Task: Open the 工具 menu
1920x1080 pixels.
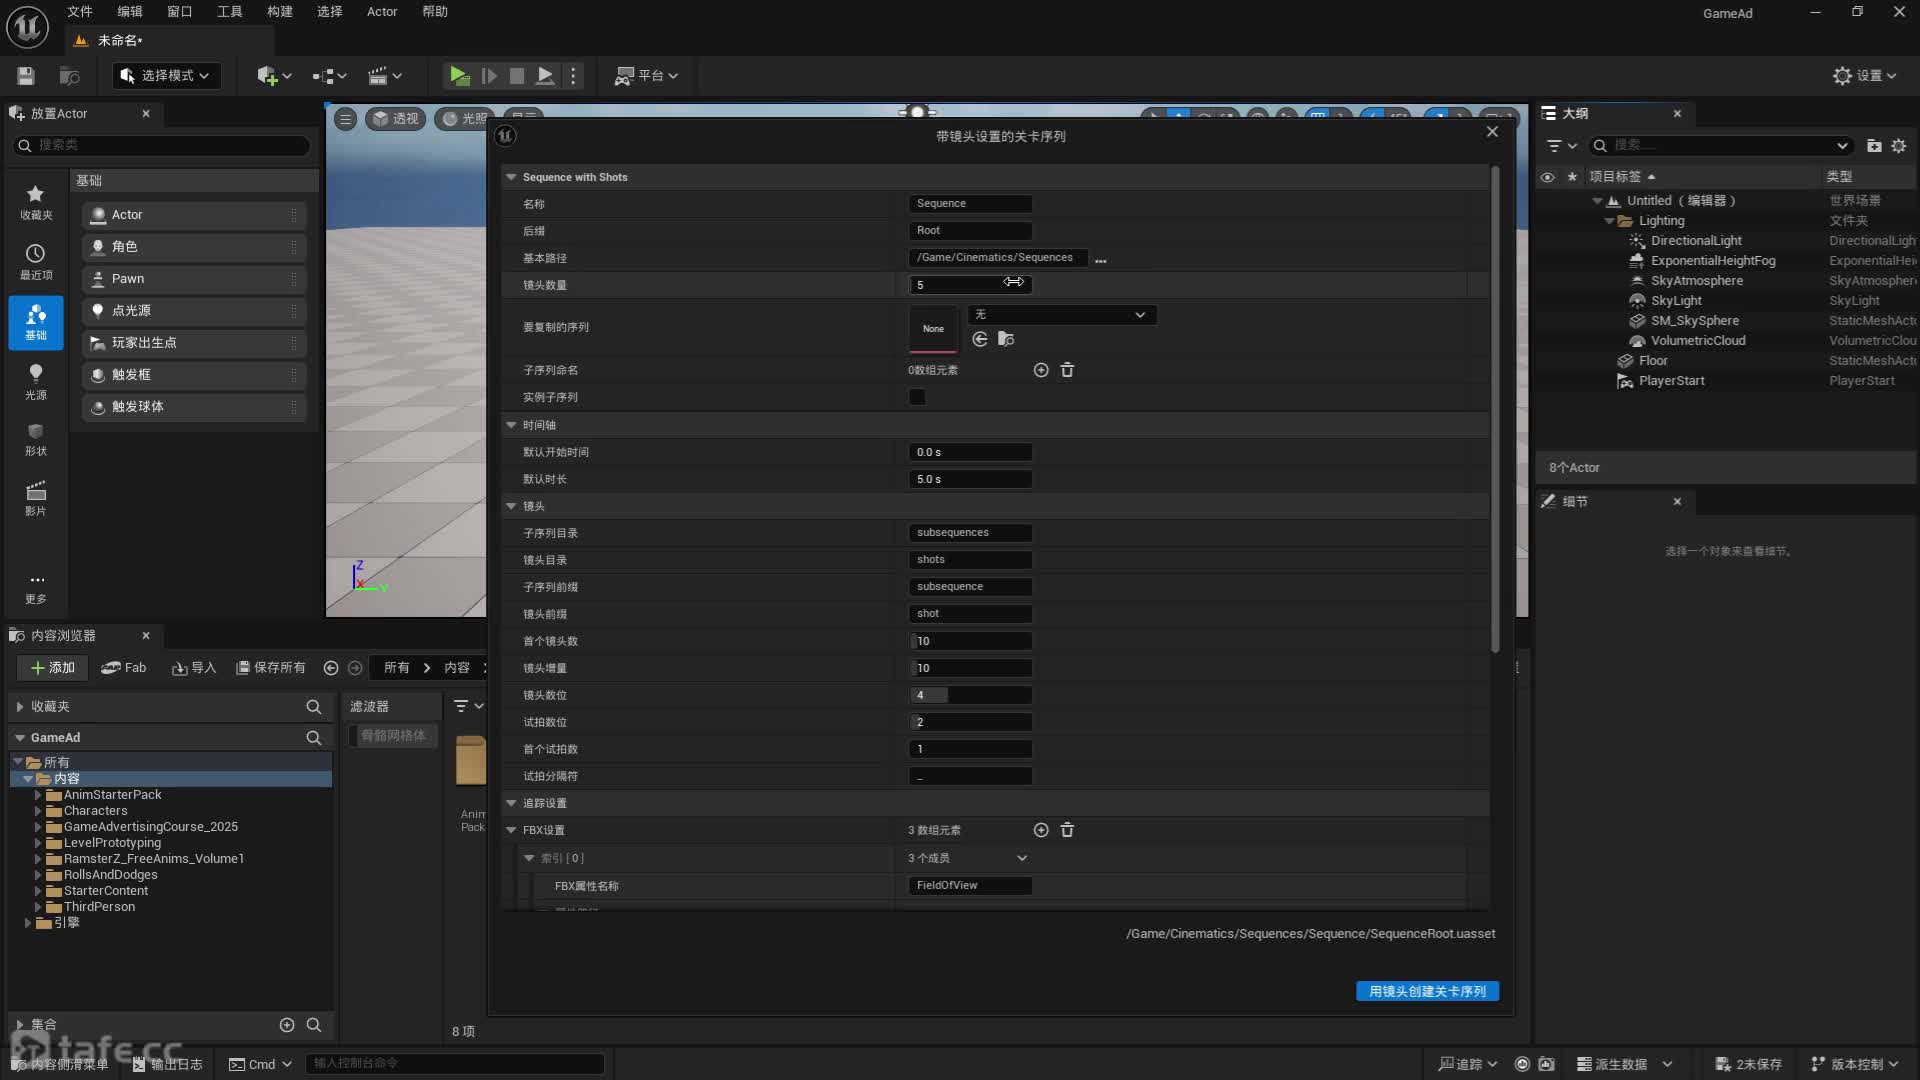Action: (x=229, y=12)
